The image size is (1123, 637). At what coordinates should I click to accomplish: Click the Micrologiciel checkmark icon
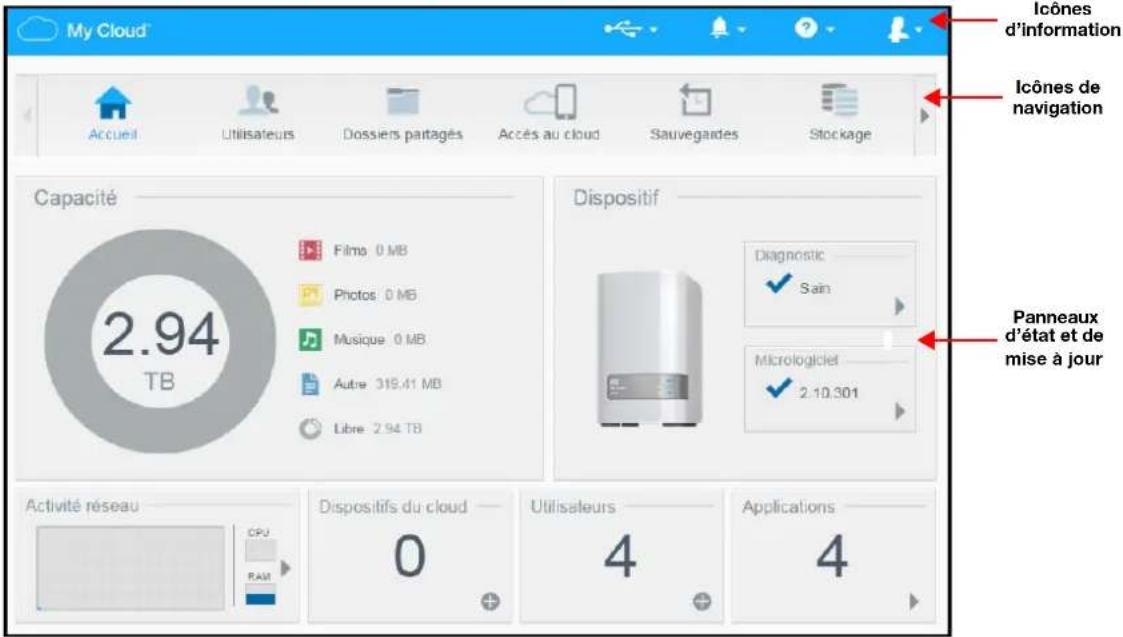click(x=779, y=388)
